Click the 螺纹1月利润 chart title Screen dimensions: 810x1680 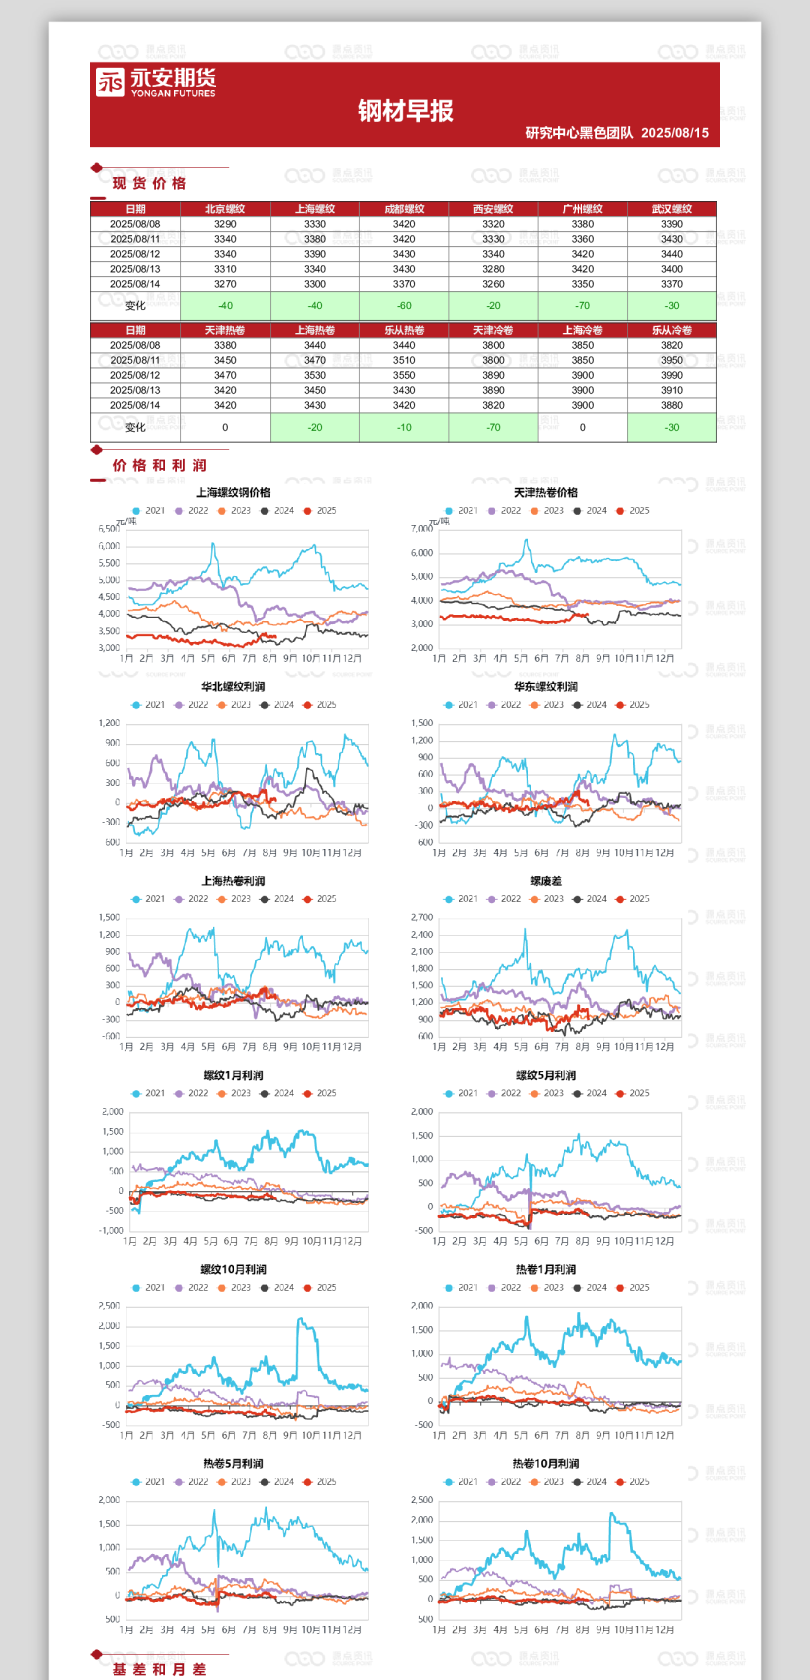pos(233,1075)
